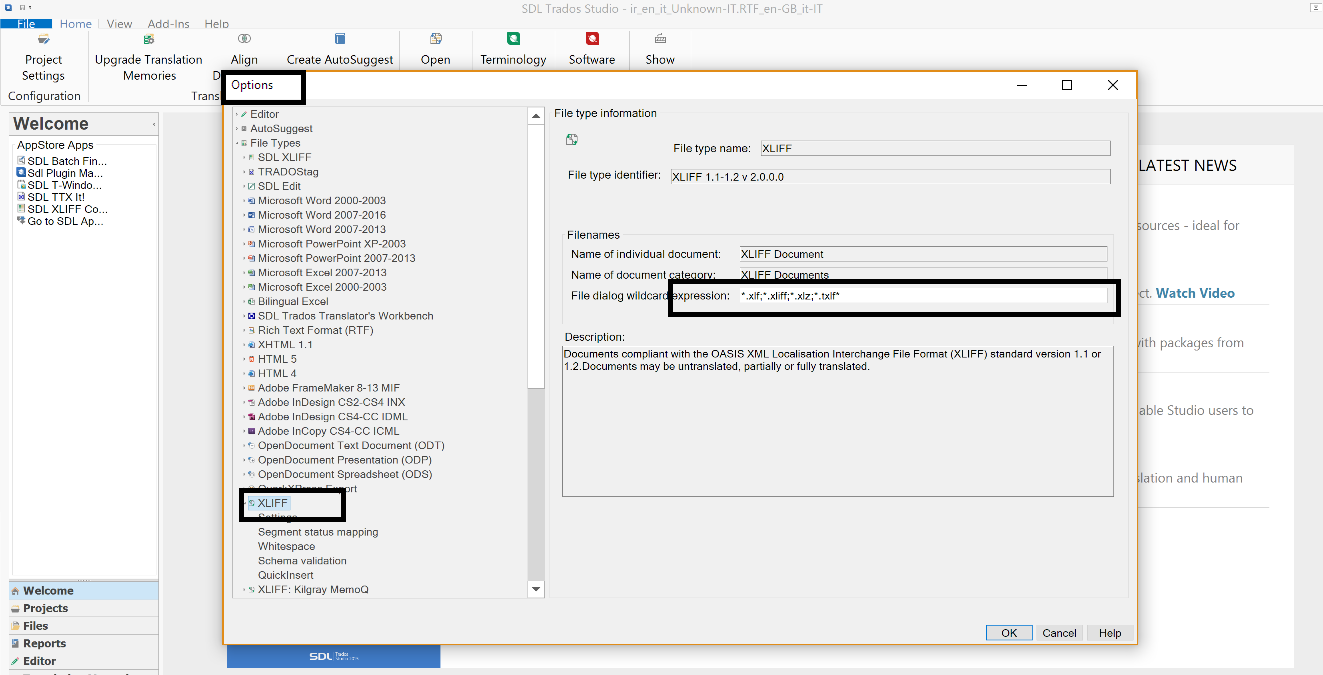The image size is (1323, 675).
Task: Collapse the Welcome panel with its arrow
Action: (x=154, y=125)
